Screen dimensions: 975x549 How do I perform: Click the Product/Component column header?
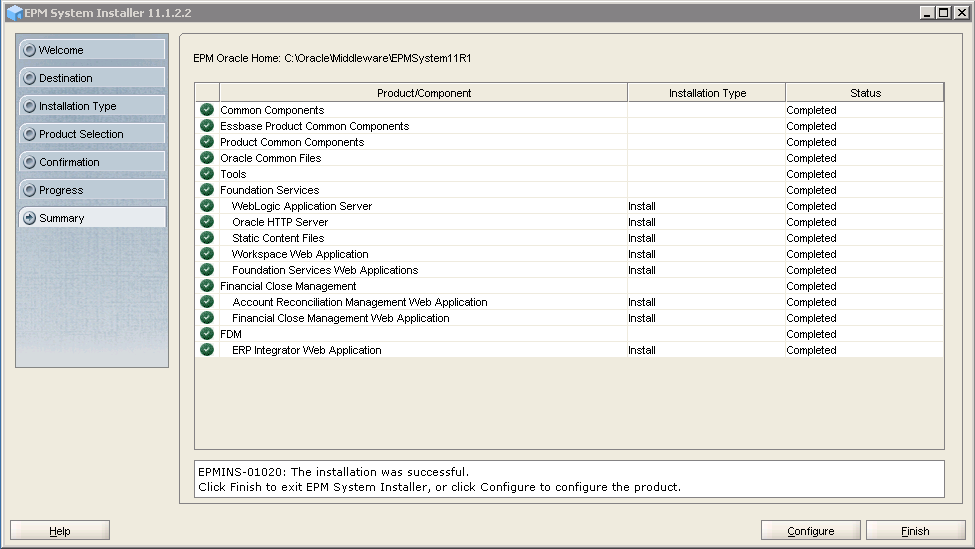[x=423, y=93]
